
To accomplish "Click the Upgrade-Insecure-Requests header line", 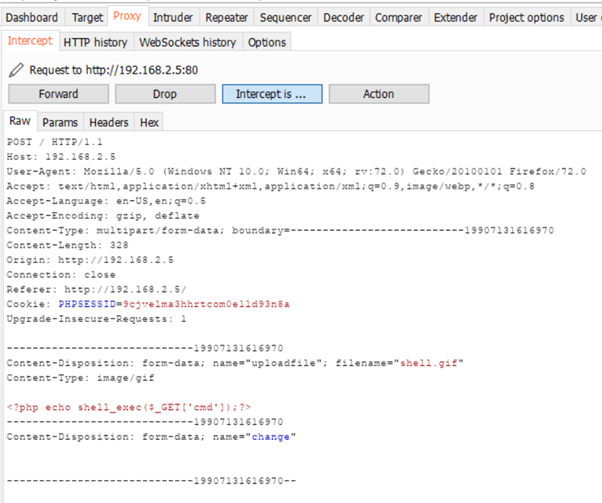I will (96, 319).
